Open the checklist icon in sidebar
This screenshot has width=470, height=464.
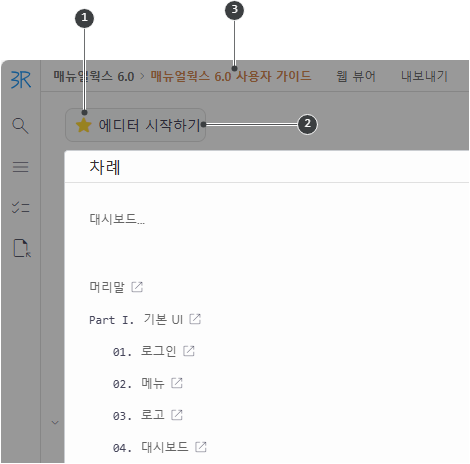(x=20, y=207)
